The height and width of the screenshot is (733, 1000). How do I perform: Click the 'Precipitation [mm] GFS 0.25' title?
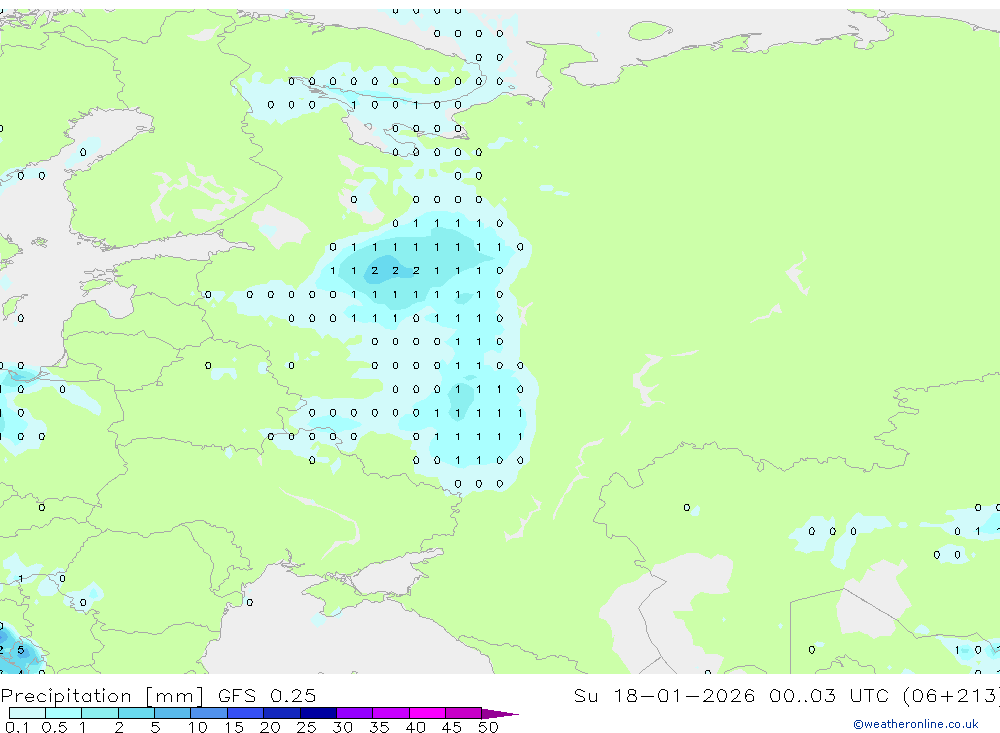click(x=158, y=695)
